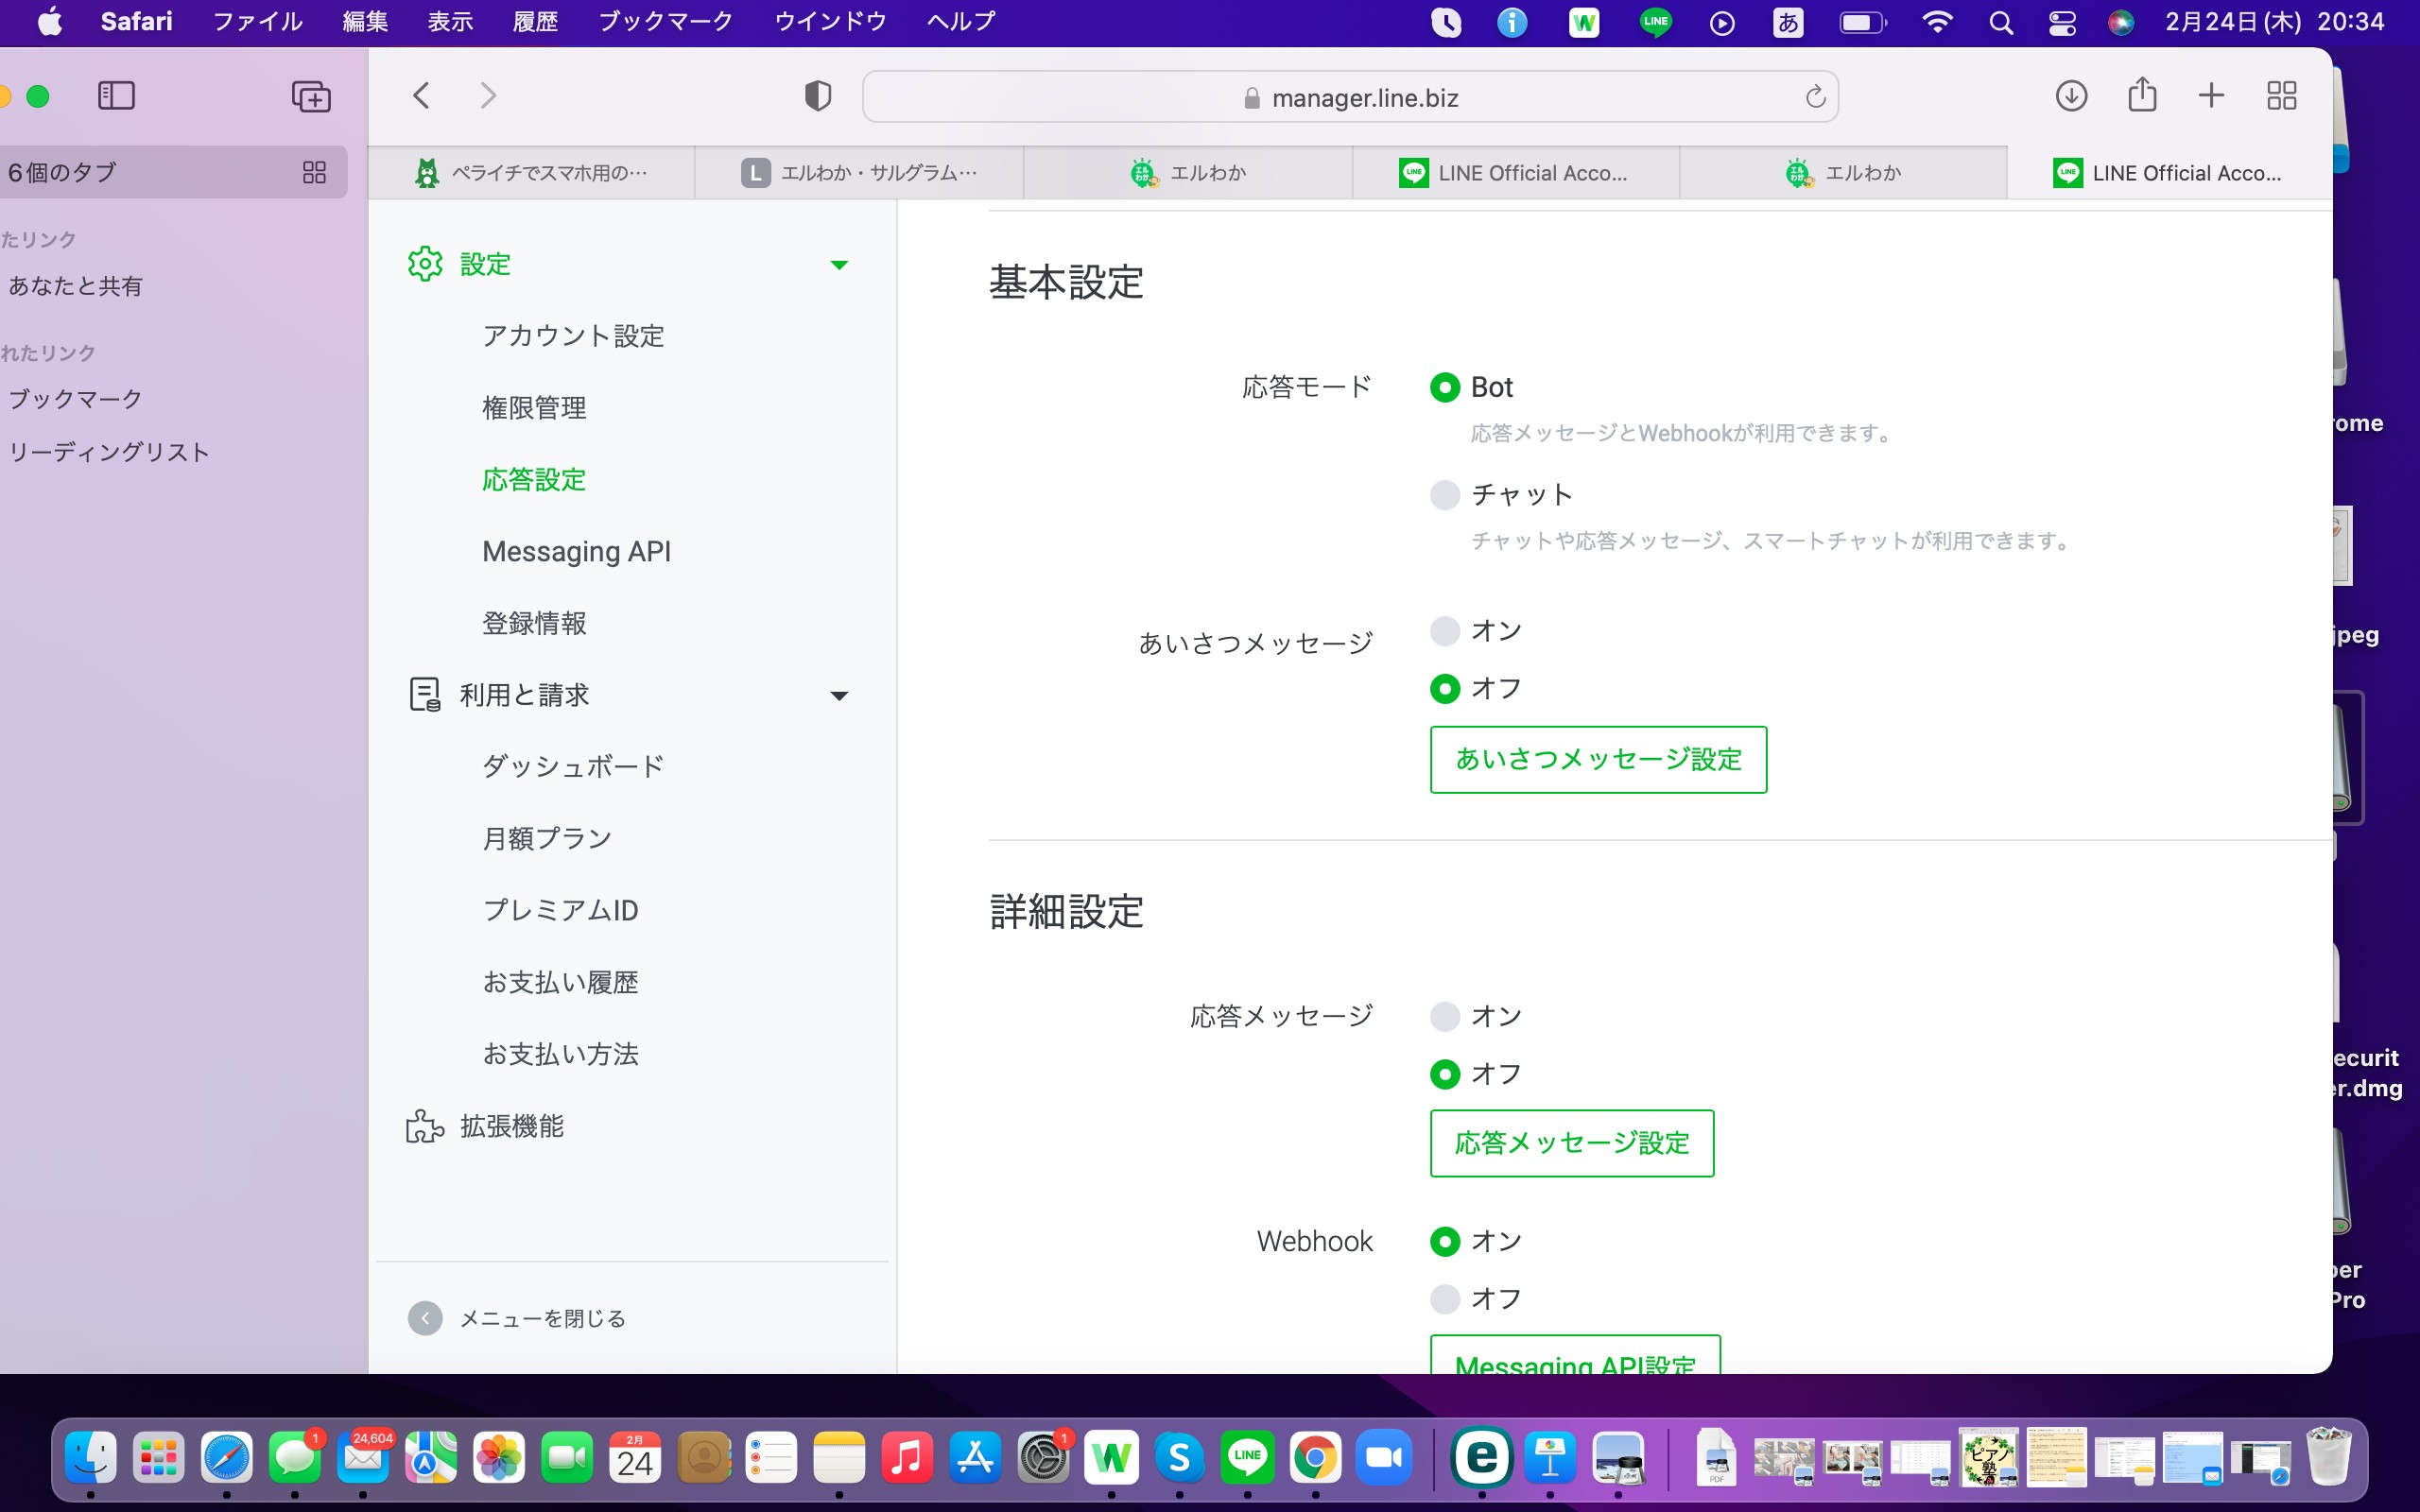Open the 編集 menu
Image resolution: width=2420 pixels, height=1512 pixels.
pos(365,21)
